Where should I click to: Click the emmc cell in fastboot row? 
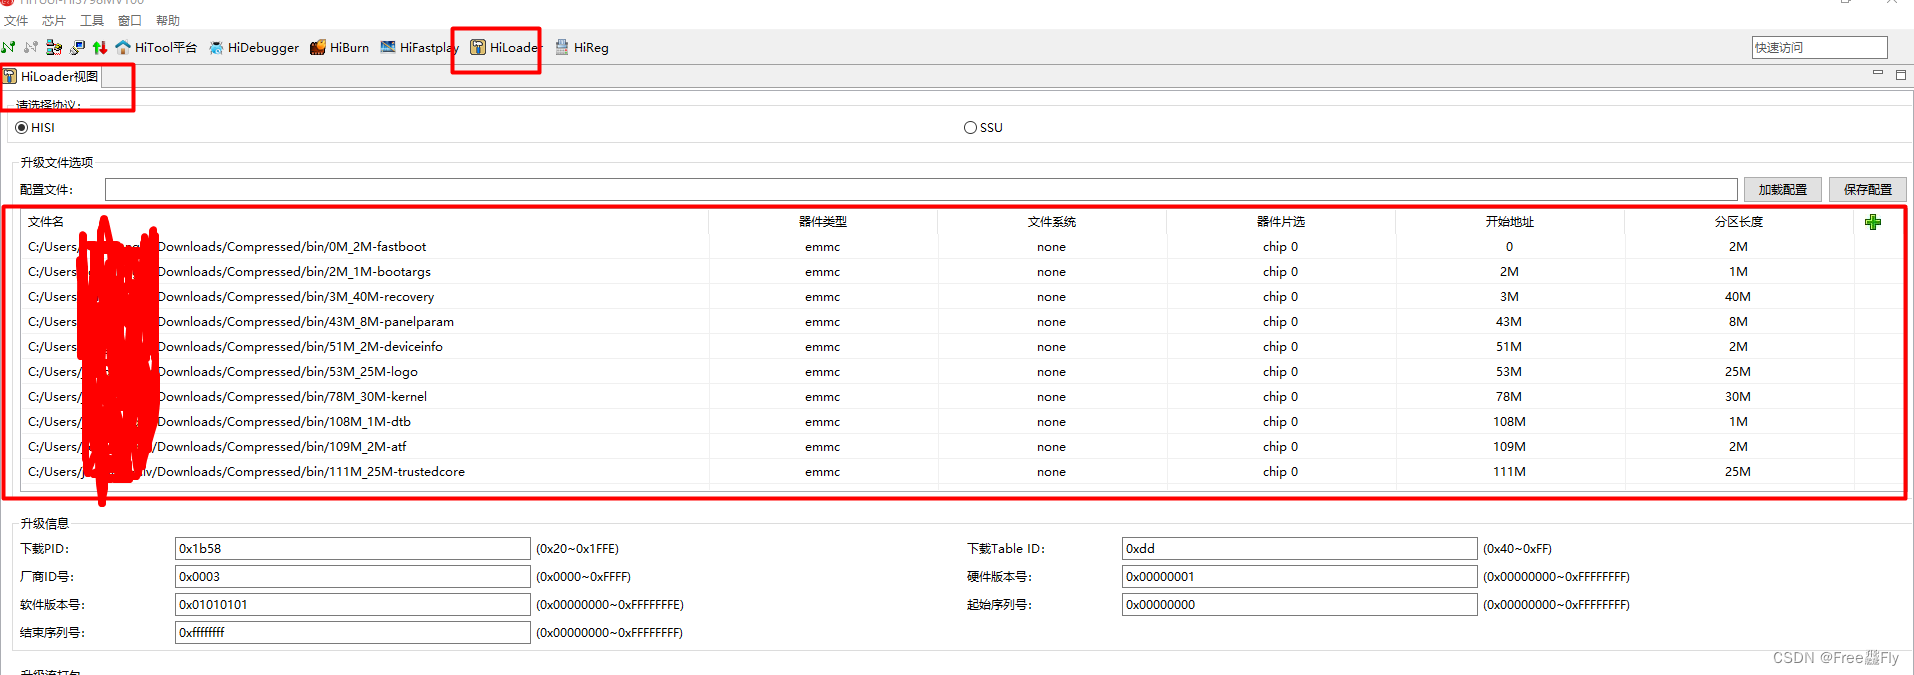[823, 247]
